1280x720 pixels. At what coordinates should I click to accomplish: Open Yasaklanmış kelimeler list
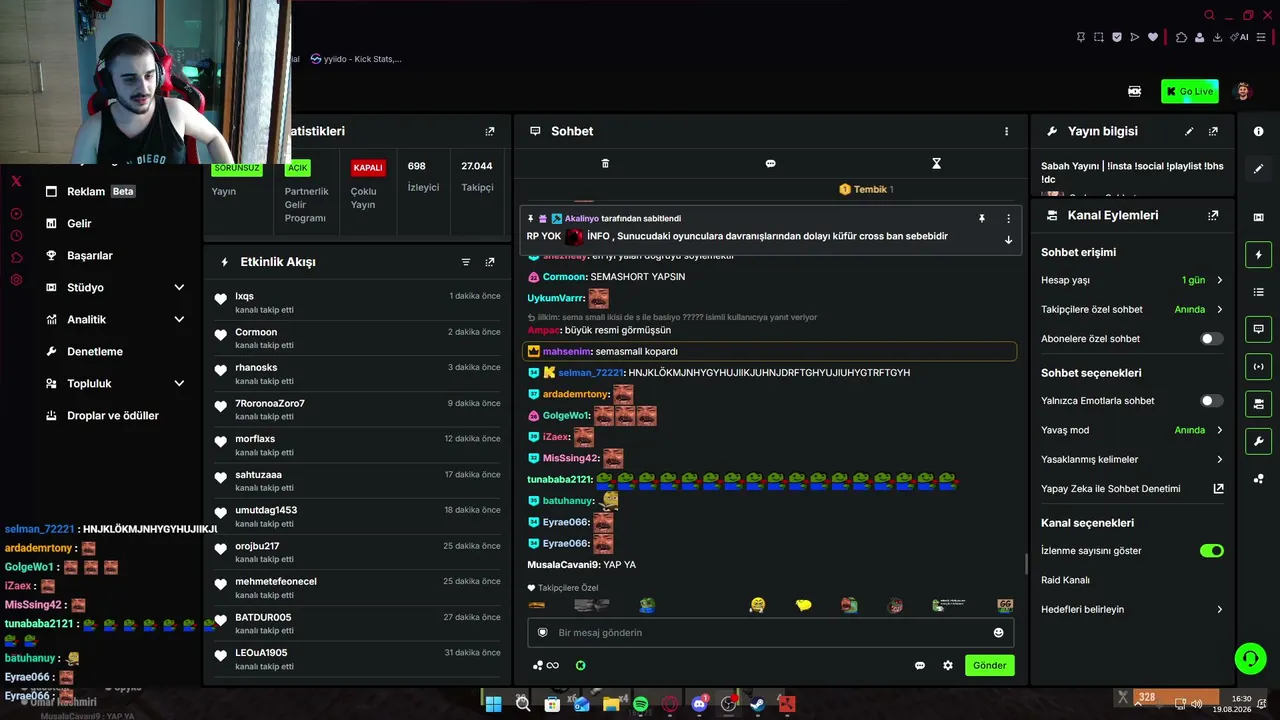point(1132,459)
